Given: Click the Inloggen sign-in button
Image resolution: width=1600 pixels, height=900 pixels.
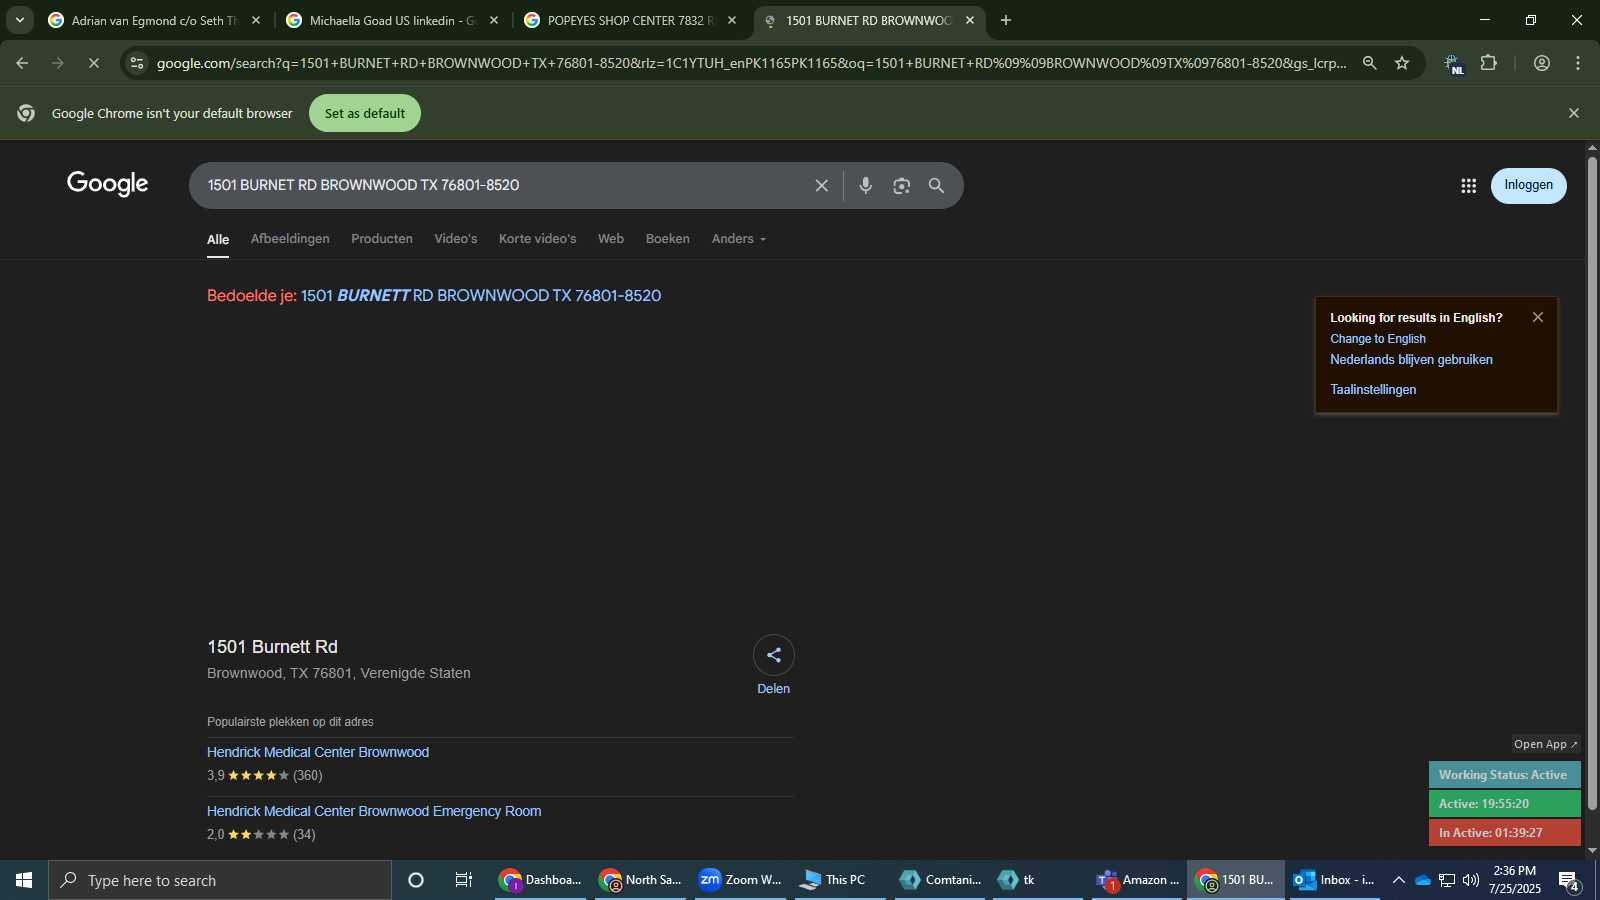Looking at the screenshot, I should [x=1529, y=185].
